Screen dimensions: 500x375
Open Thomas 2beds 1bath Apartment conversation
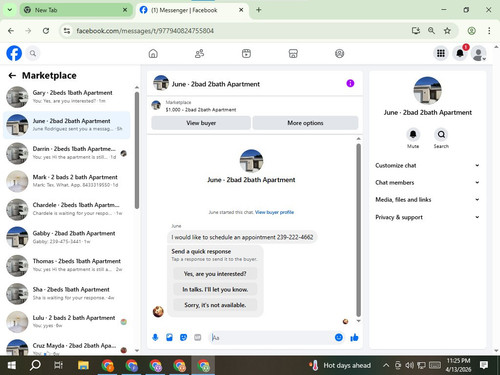point(67,265)
